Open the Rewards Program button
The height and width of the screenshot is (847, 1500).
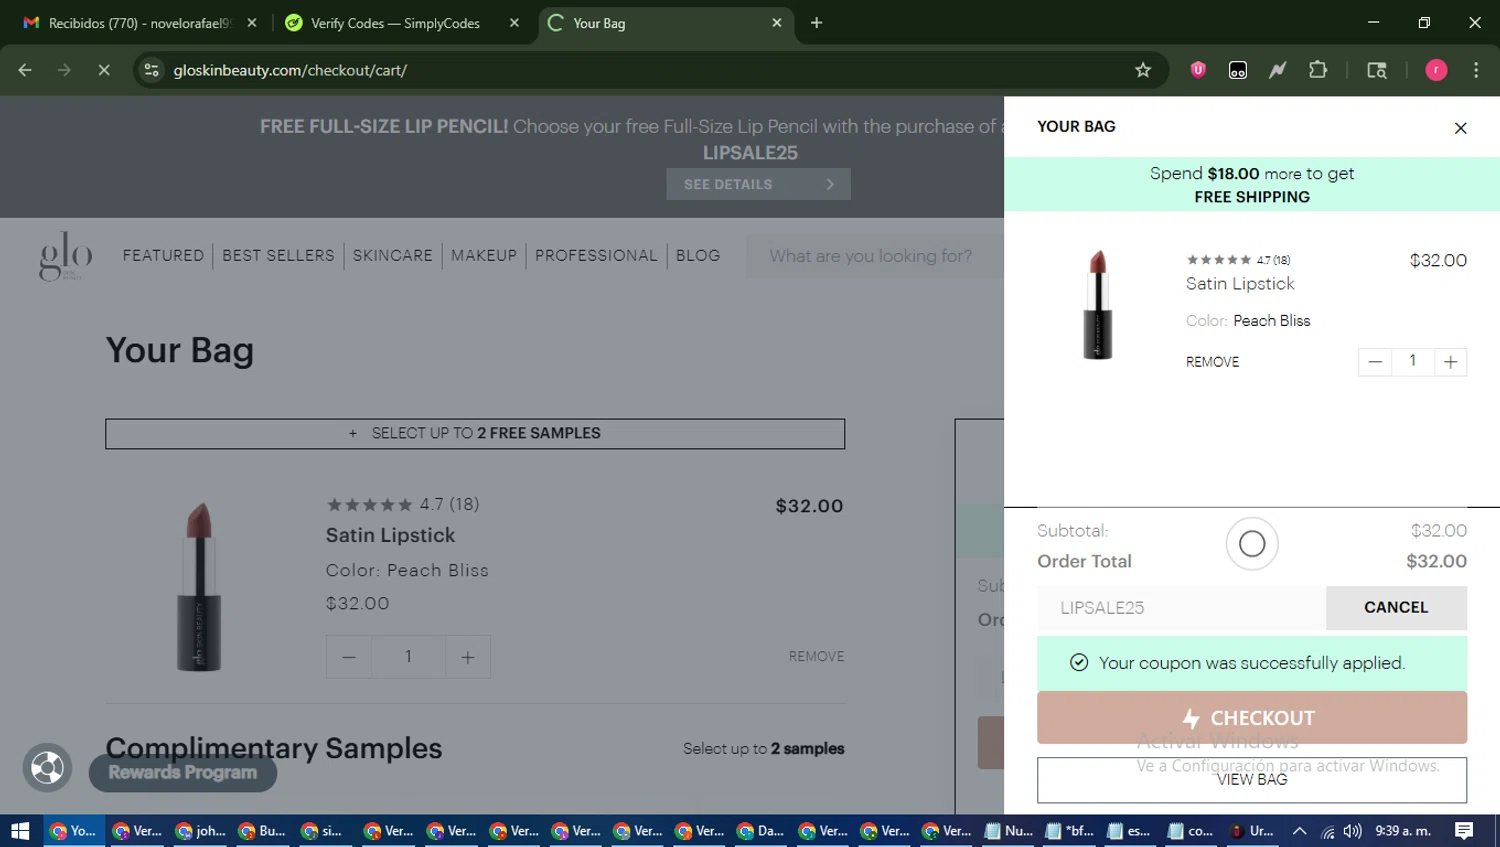tap(183, 772)
